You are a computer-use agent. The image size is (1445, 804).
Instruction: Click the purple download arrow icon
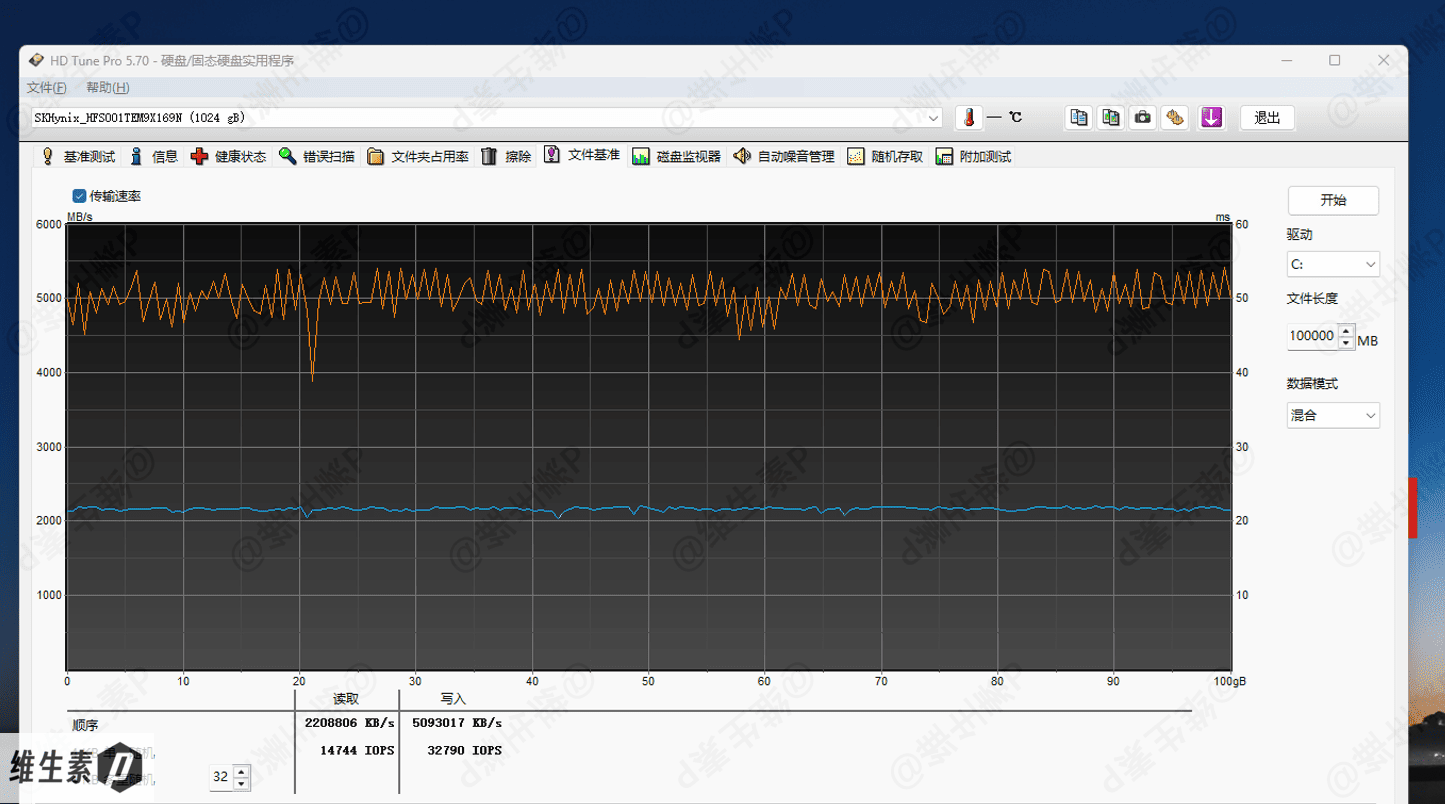(1211, 118)
